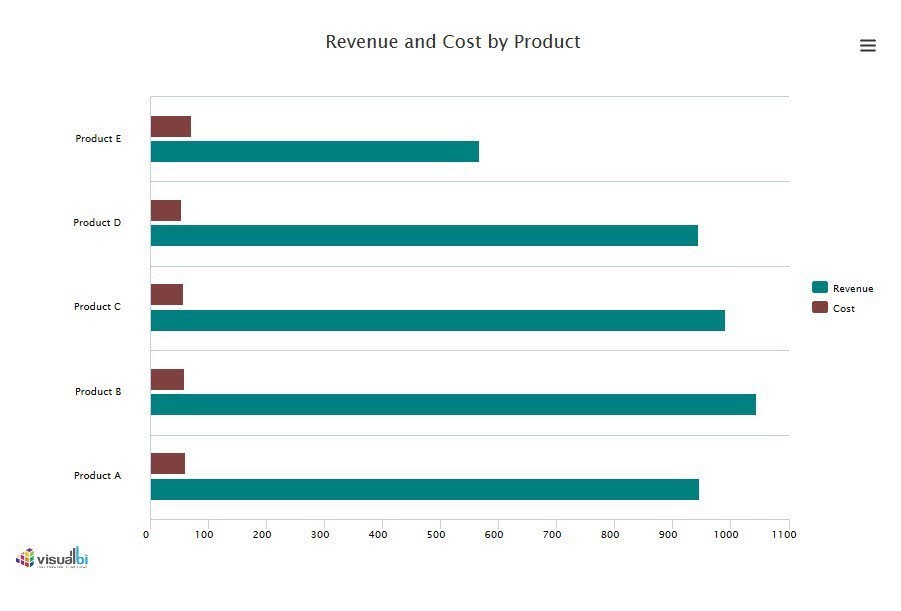901x611 pixels.
Task: Select Product A cost bar
Action: coord(167,464)
